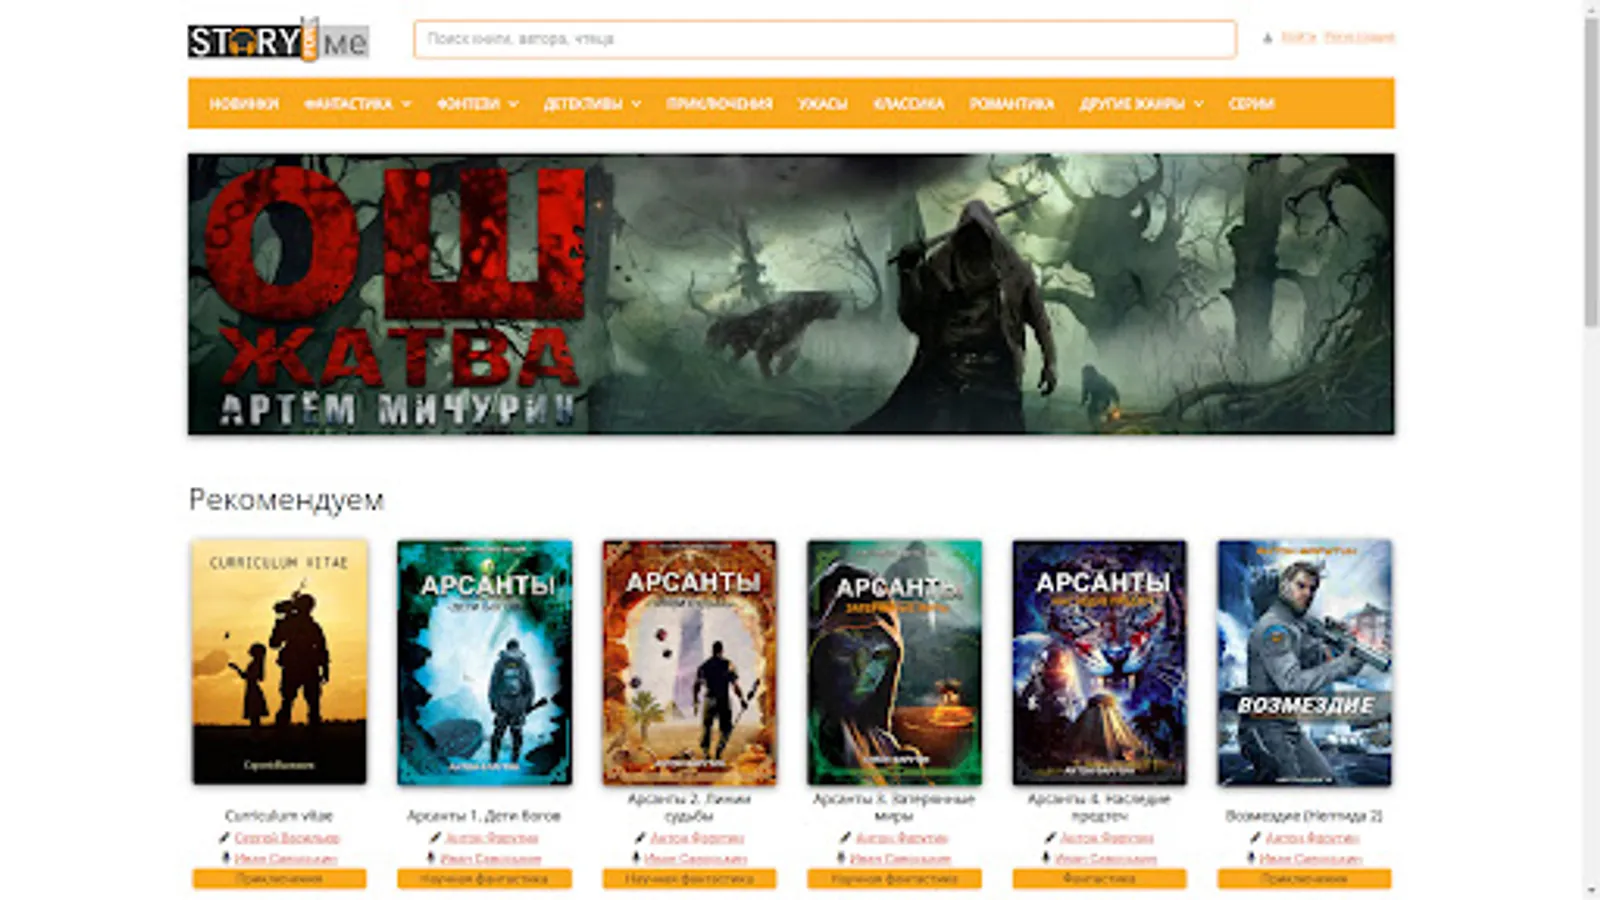Click the StoryMe site logo
This screenshot has height=900, width=1600.
(278, 40)
